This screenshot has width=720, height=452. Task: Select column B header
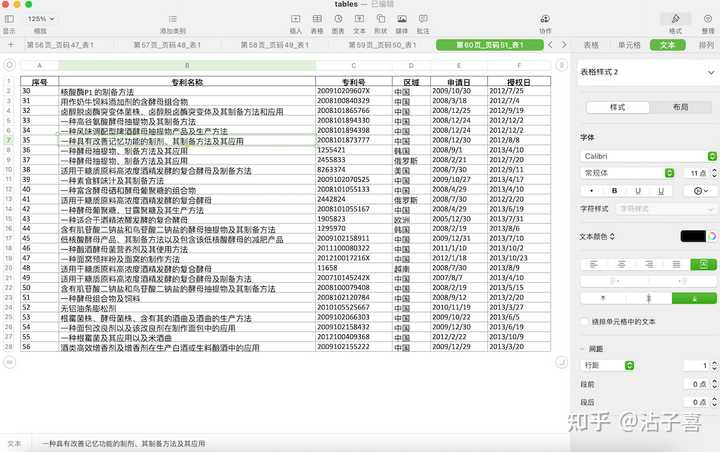click(x=187, y=66)
